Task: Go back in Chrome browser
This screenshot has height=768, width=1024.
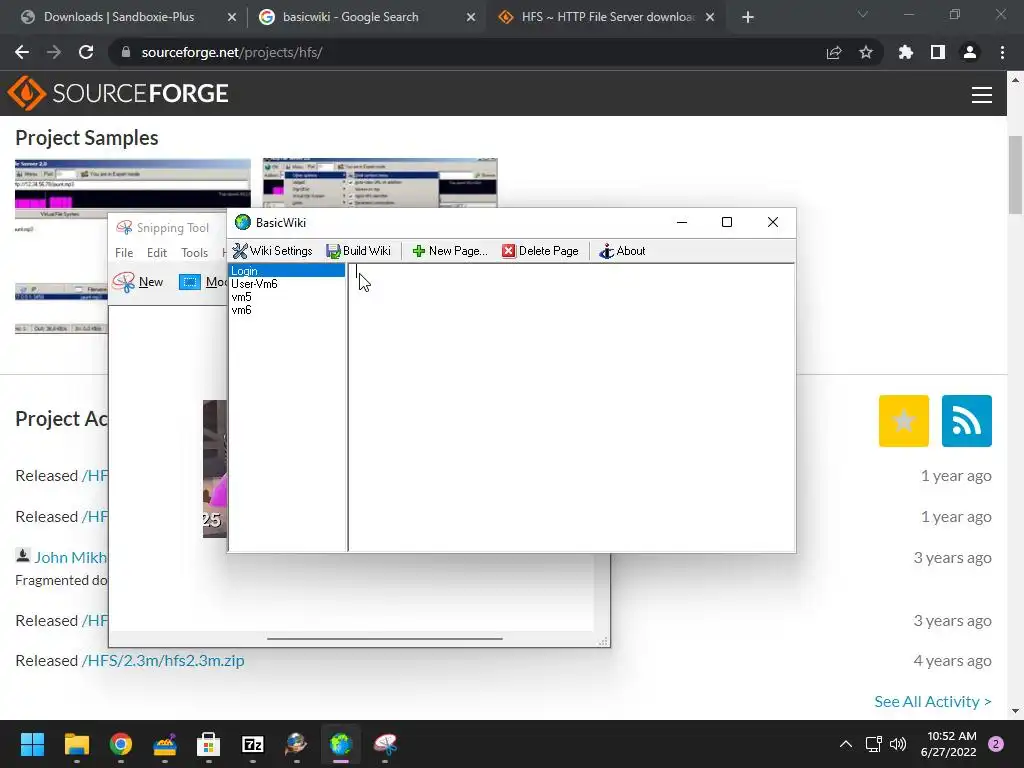Action: click(22, 52)
